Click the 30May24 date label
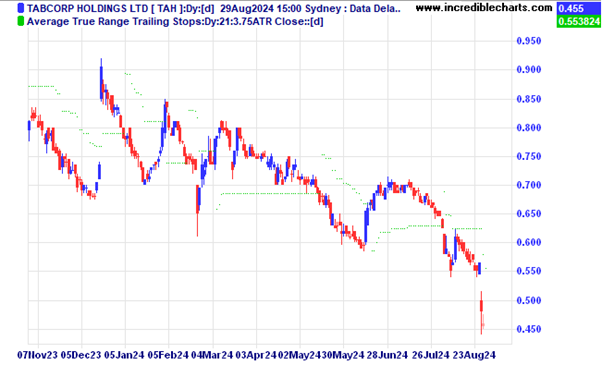The width and height of the screenshot is (602, 365). [342, 355]
